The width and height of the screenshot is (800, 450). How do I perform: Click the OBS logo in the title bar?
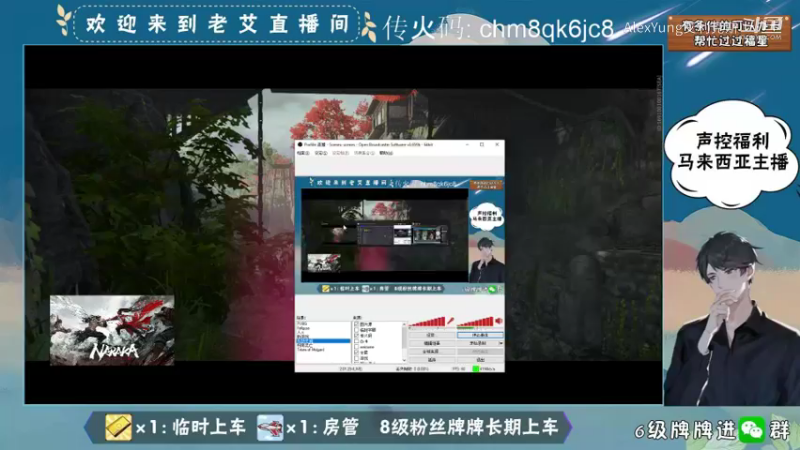pyautogui.click(x=300, y=145)
